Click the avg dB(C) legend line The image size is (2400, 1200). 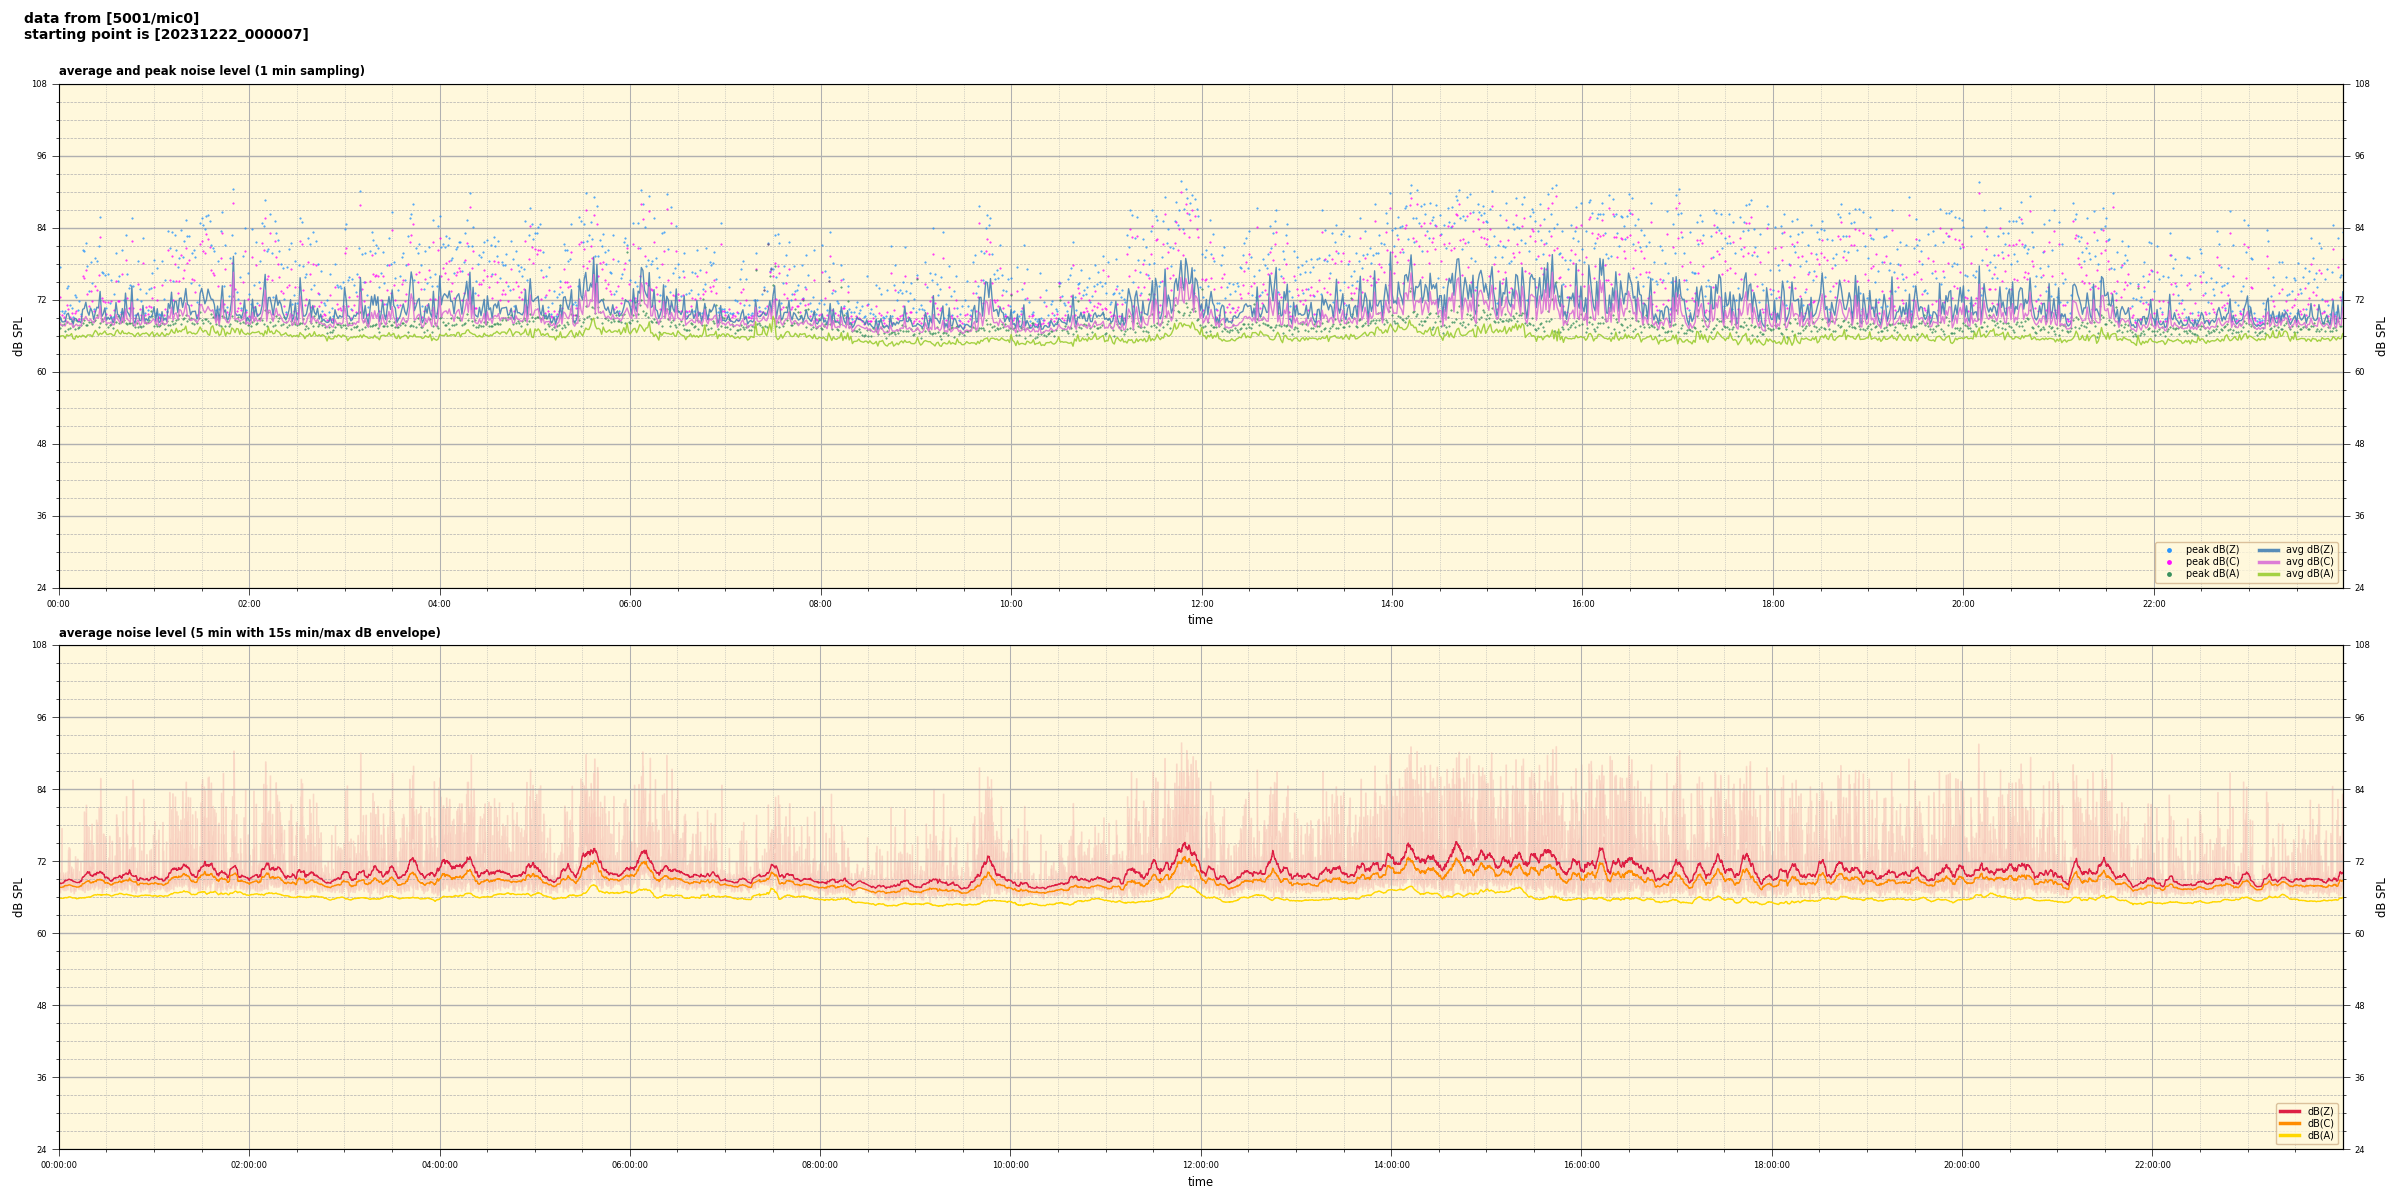(x=2269, y=562)
